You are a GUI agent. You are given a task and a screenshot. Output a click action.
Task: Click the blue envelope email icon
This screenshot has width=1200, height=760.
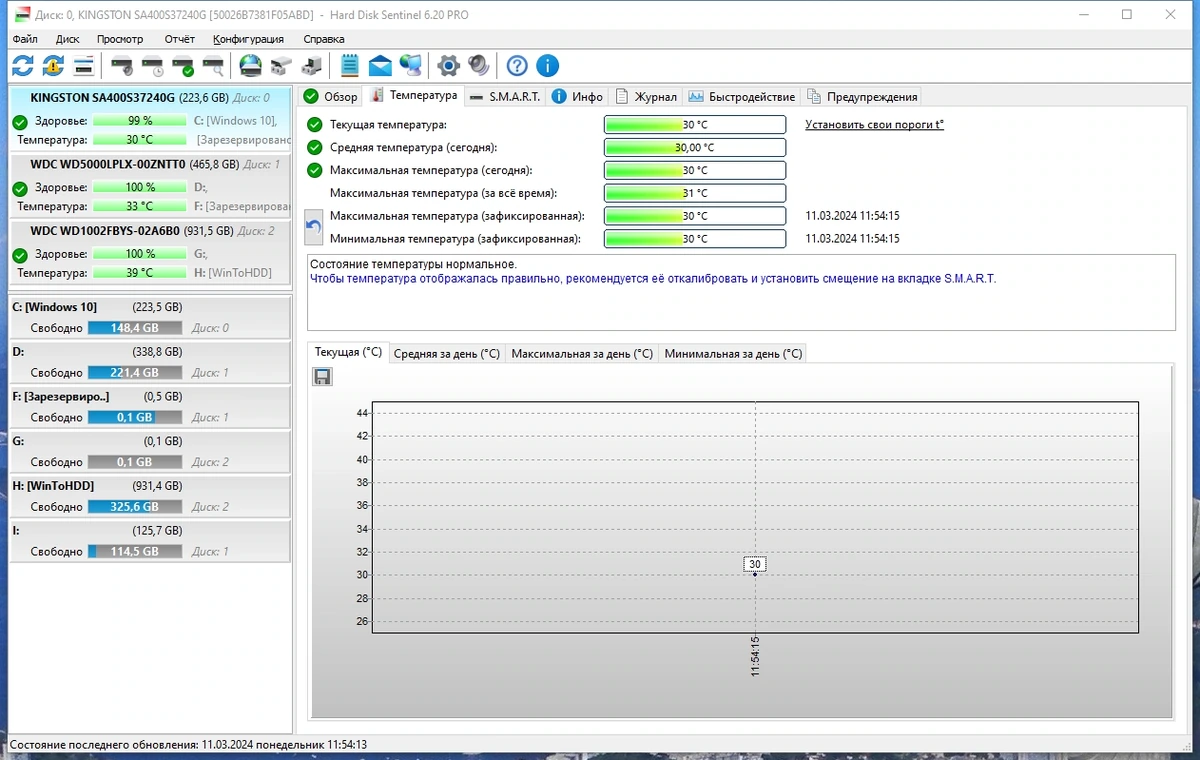[380, 66]
